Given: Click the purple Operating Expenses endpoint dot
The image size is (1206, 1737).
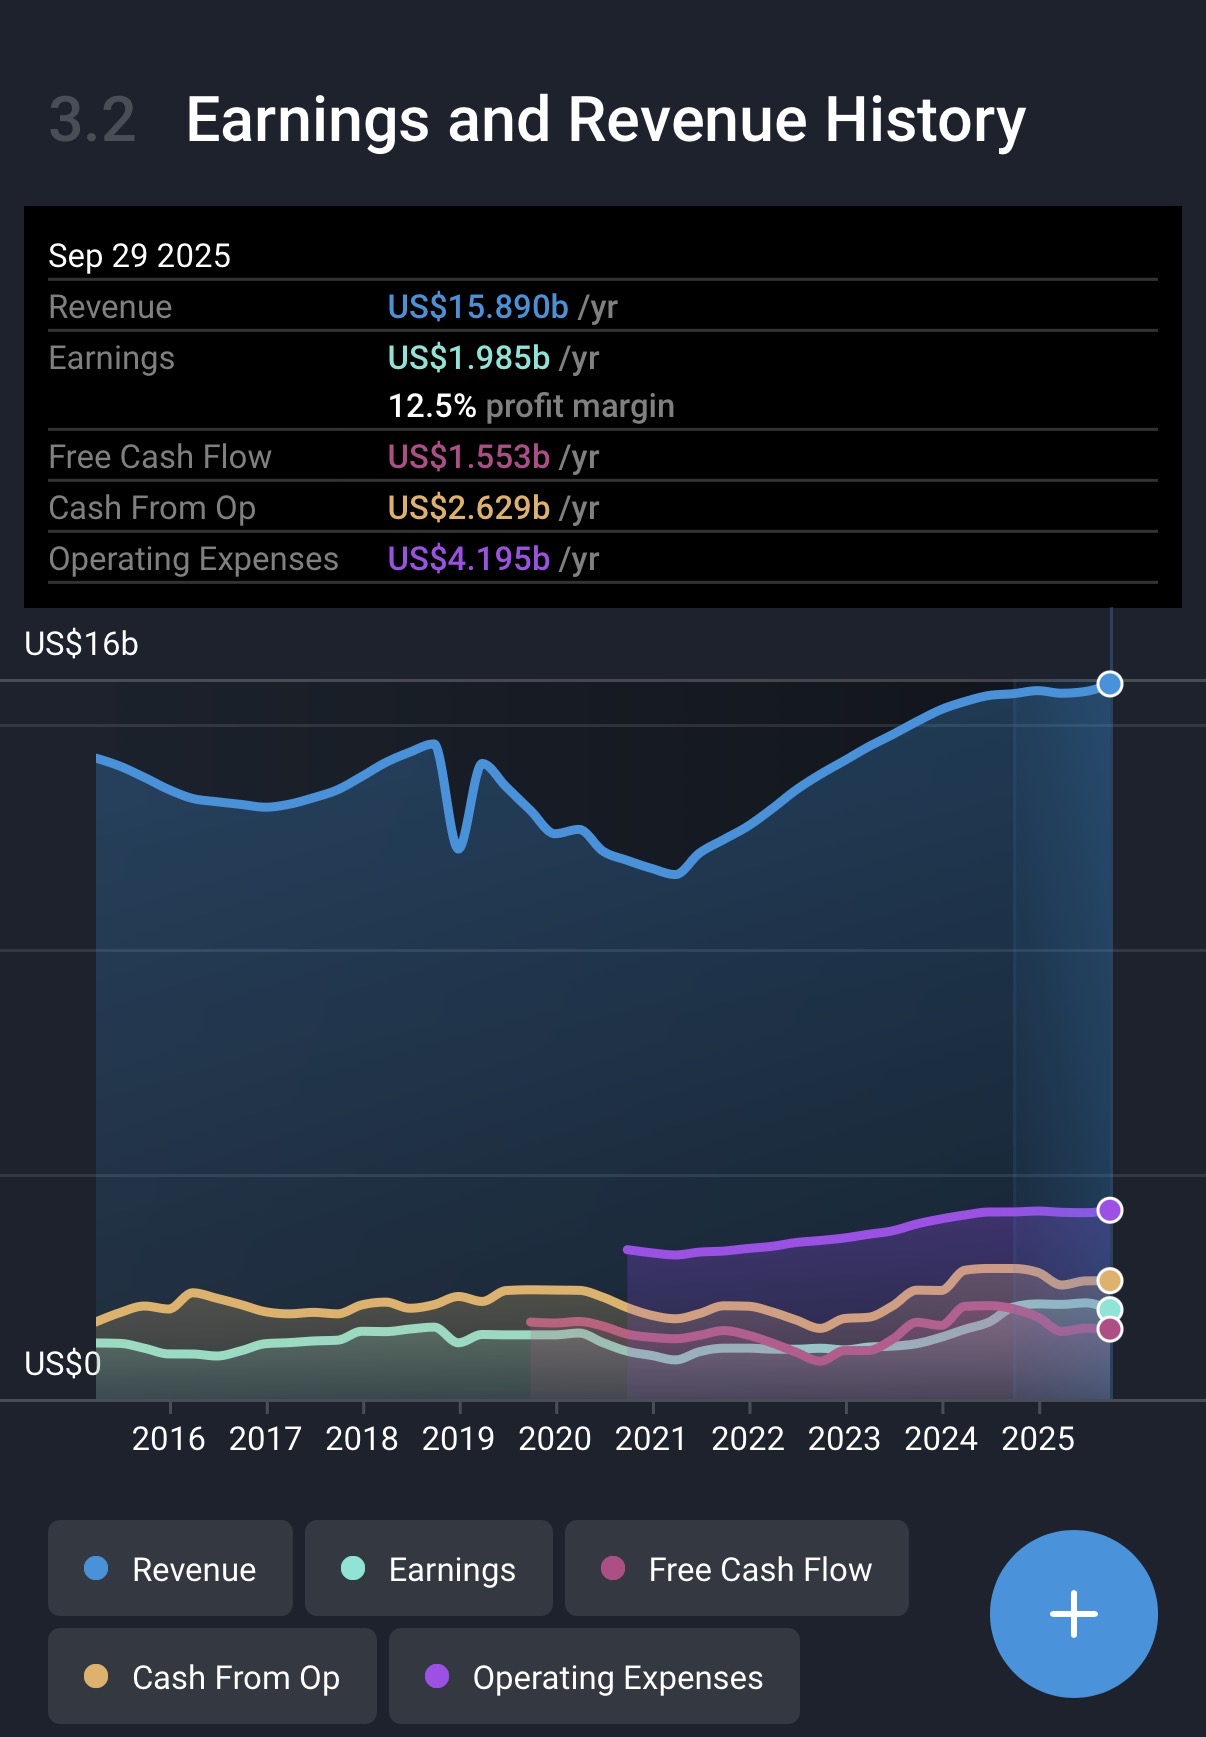Looking at the screenshot, I should pyautogui.click(x=1109, y=1210).
